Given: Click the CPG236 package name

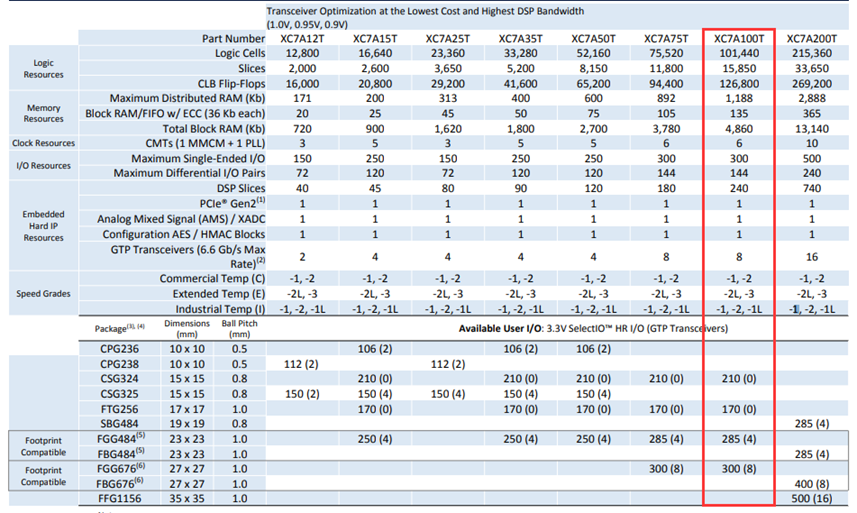Looking at the screenshot, I should pyautogui.click(x=119, y=349).
